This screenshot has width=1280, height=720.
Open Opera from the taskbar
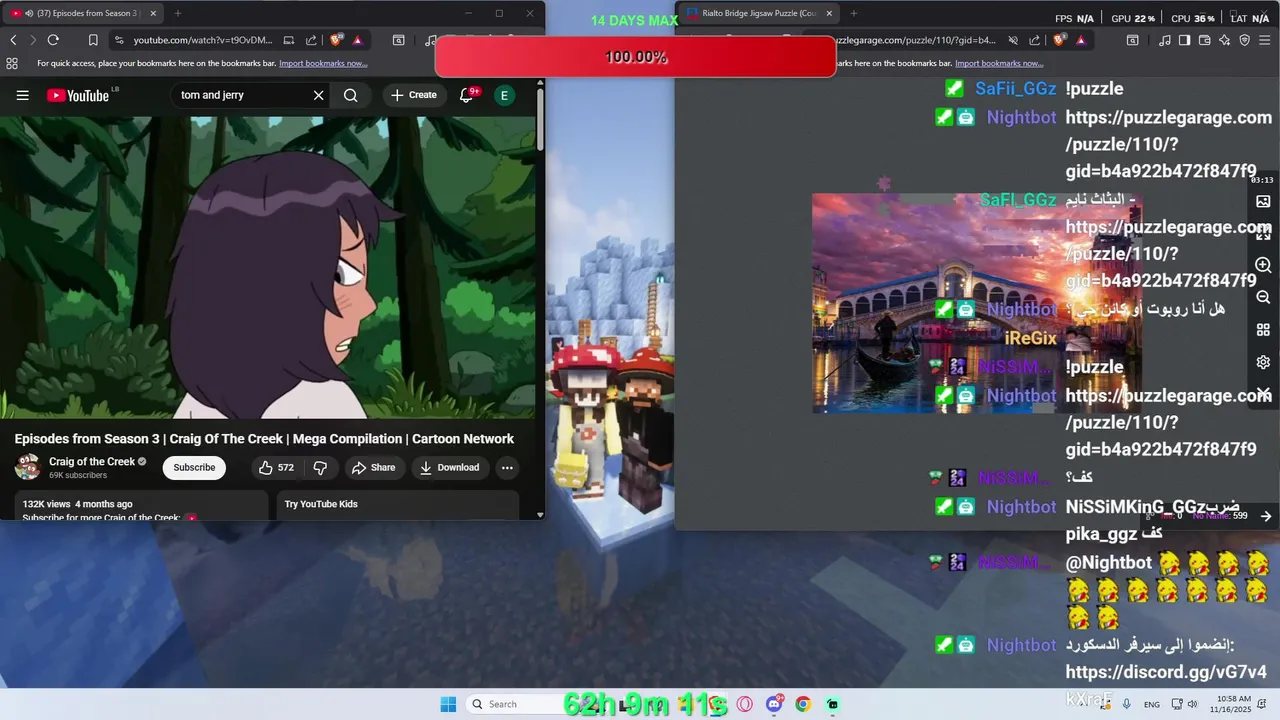[x=744, y=704]
